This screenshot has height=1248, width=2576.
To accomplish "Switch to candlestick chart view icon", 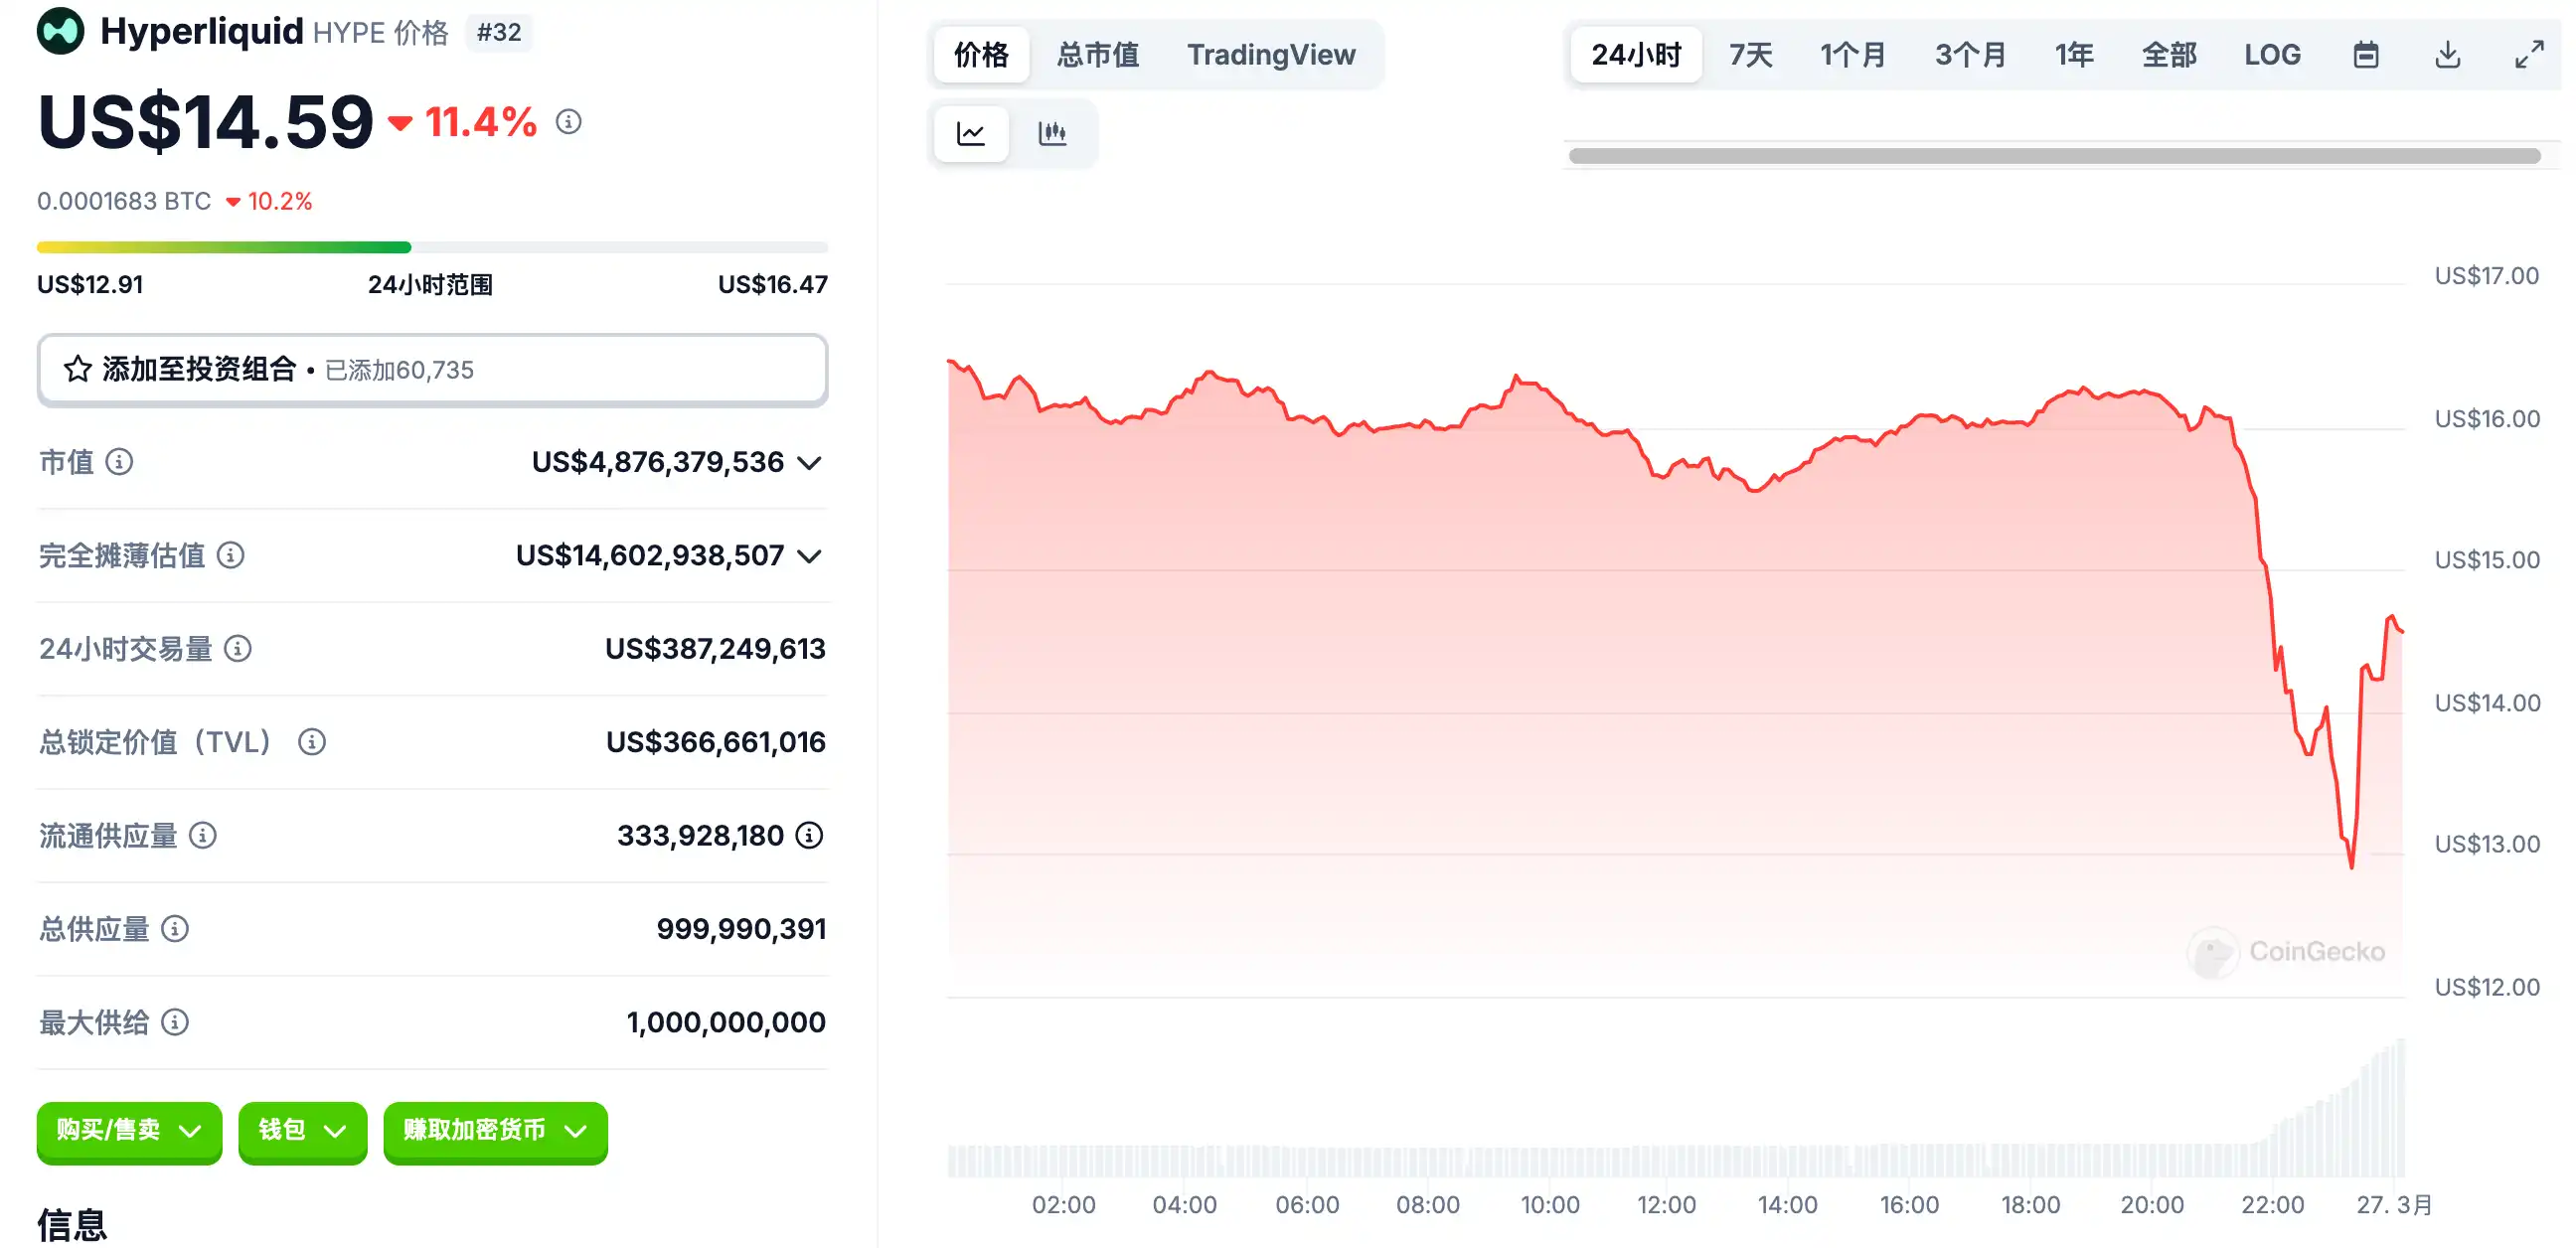I will point(1052,133).
